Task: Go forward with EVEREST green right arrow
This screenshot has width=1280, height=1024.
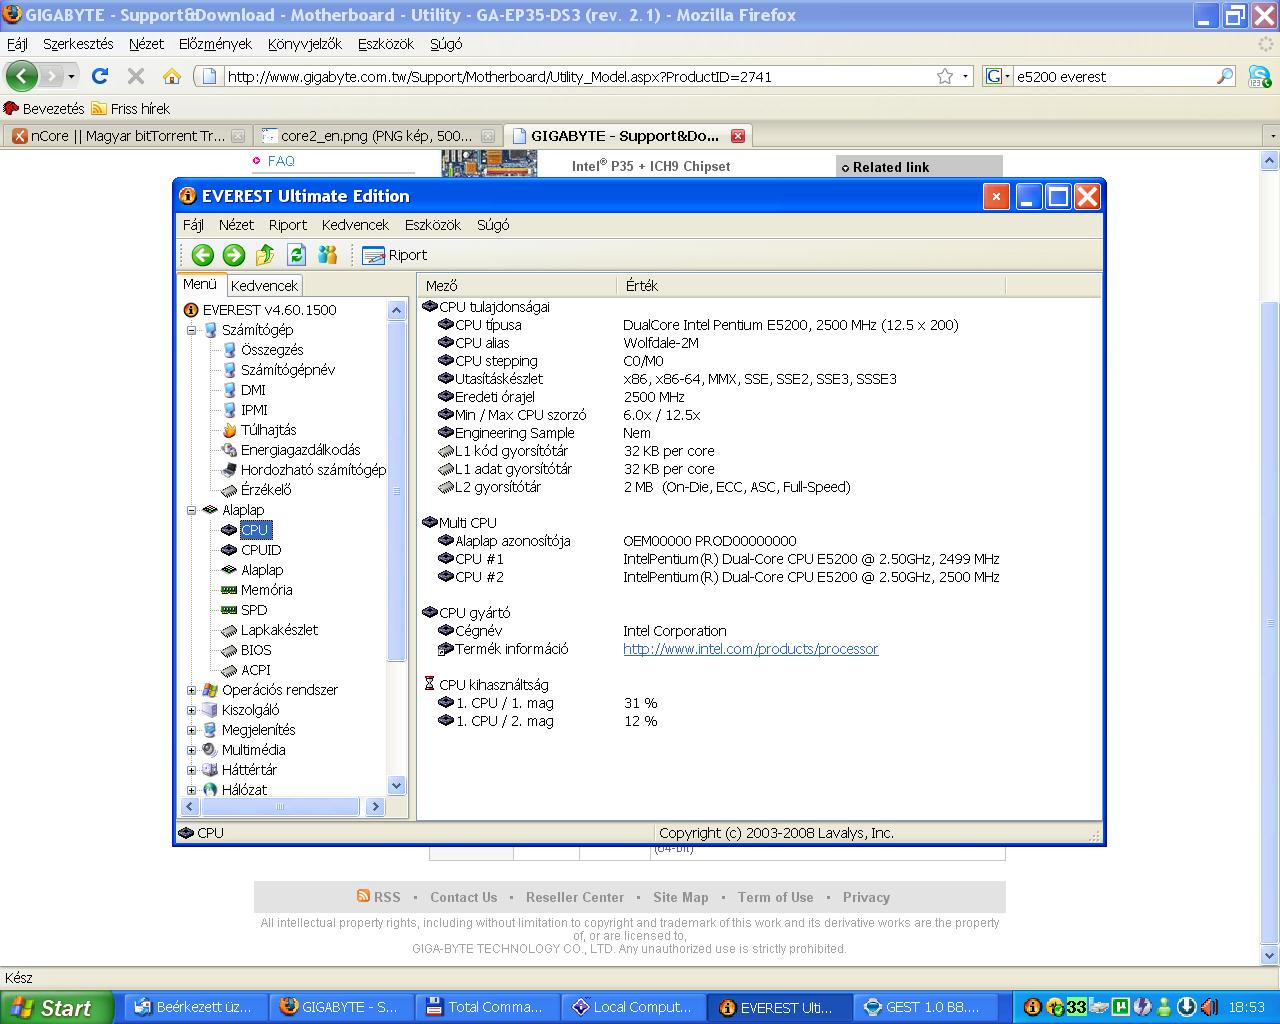Action: (x=233, y=255)
